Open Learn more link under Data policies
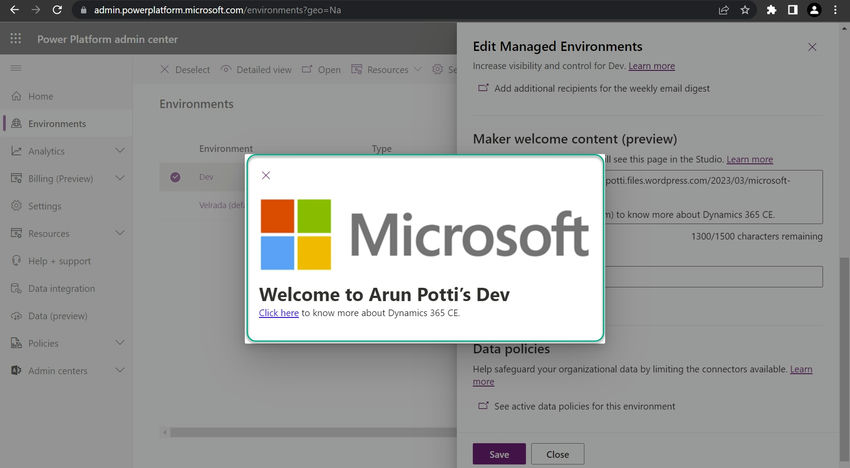Viewport: 850px width, 468px height. point(801,369)
